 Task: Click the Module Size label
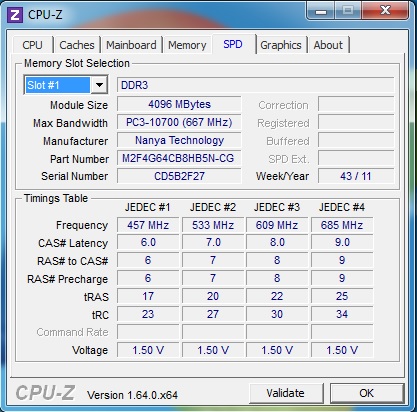click(x=79, y=105)
